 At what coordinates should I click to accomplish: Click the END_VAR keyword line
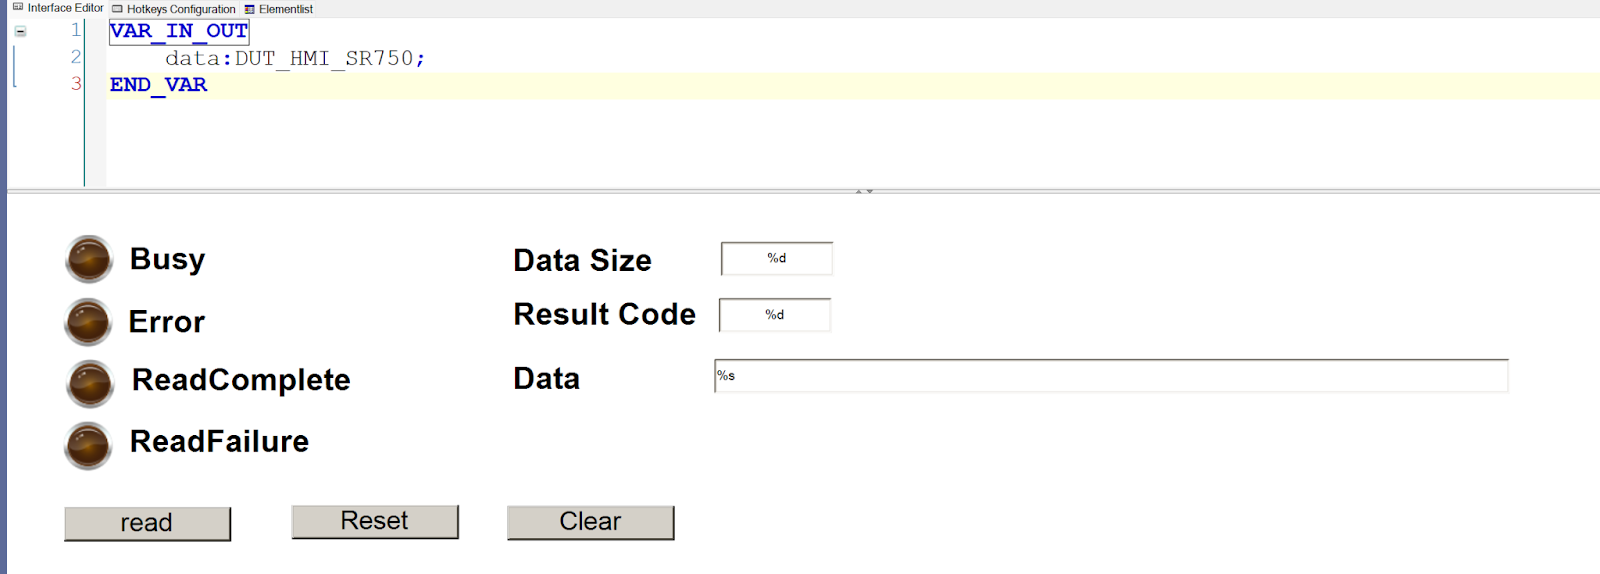tap(159, 85)
